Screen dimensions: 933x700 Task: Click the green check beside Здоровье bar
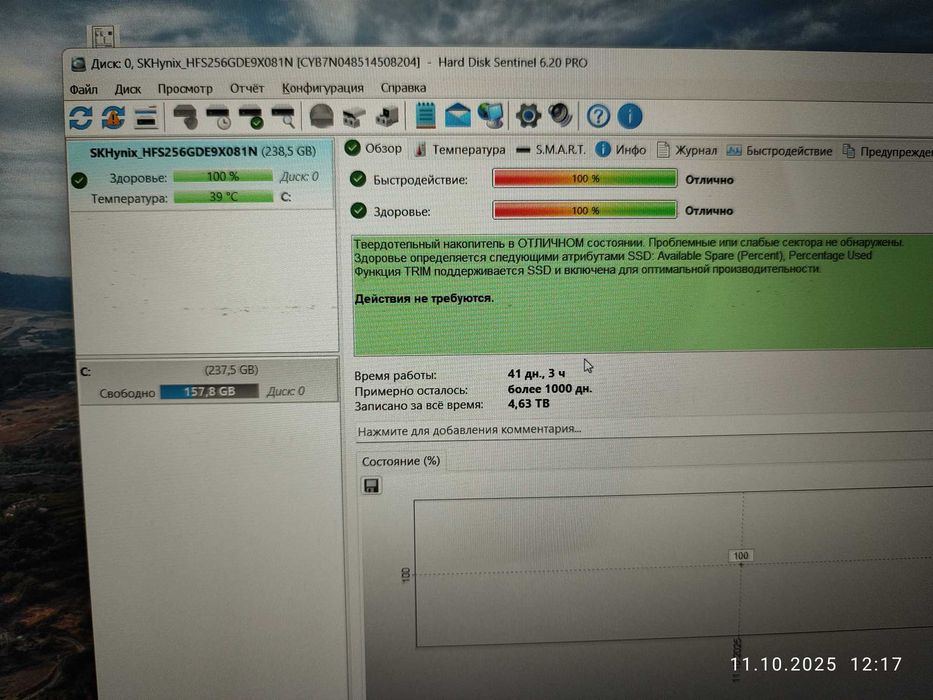(x=358, y=210)
